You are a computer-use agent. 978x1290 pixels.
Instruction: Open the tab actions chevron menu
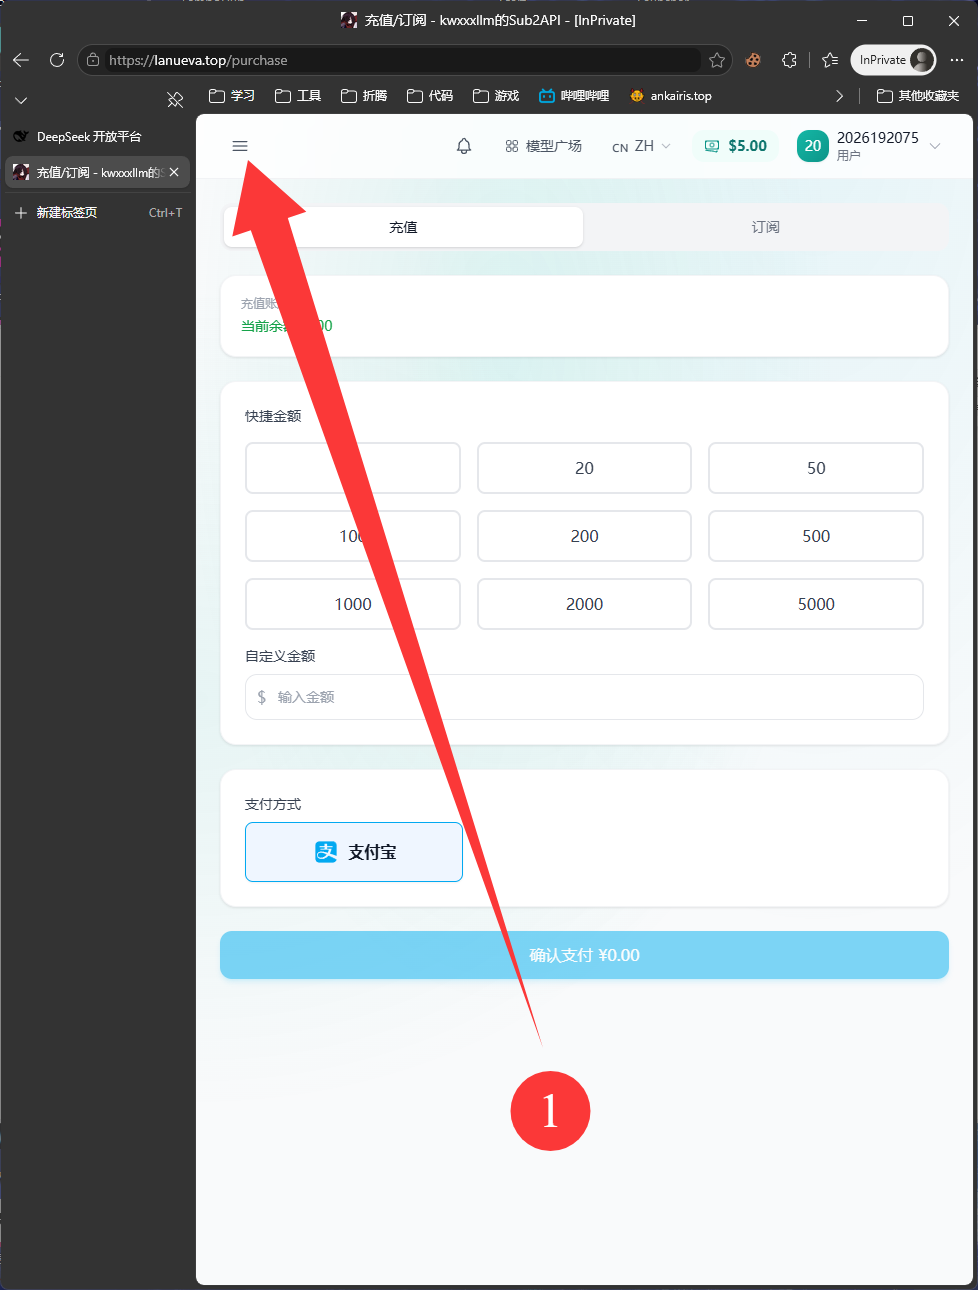21,100
